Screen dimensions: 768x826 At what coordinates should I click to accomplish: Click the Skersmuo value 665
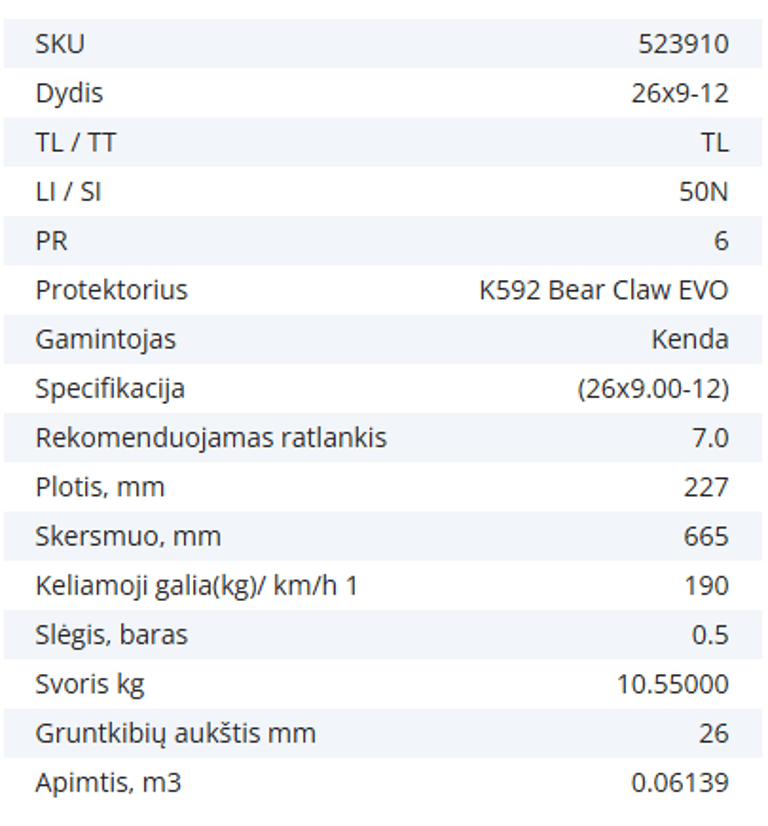tap(705, 536)
